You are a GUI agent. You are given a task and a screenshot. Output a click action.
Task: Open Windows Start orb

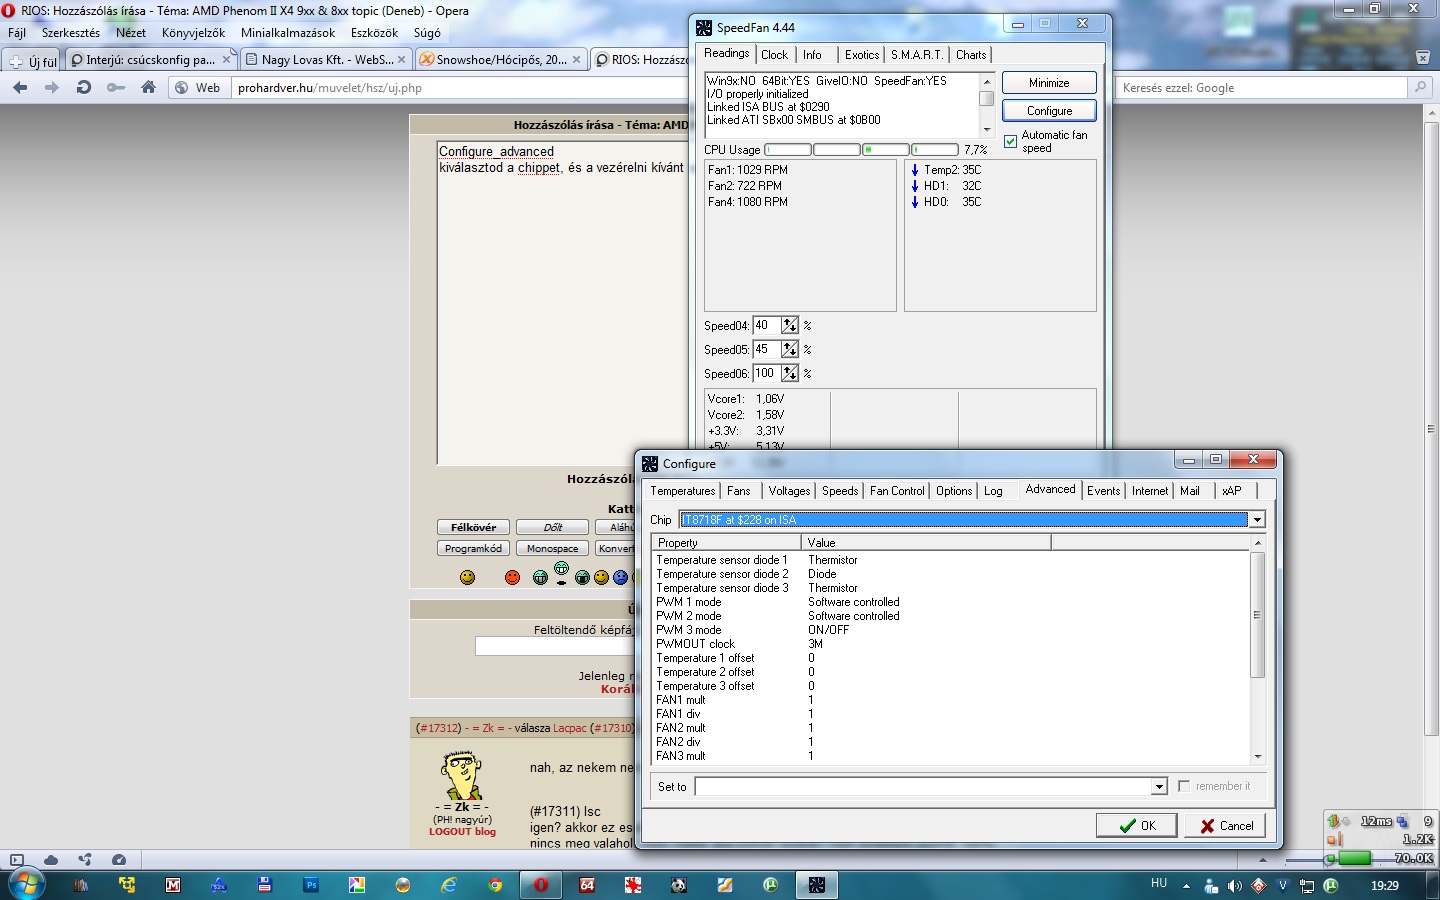[26, 885]
